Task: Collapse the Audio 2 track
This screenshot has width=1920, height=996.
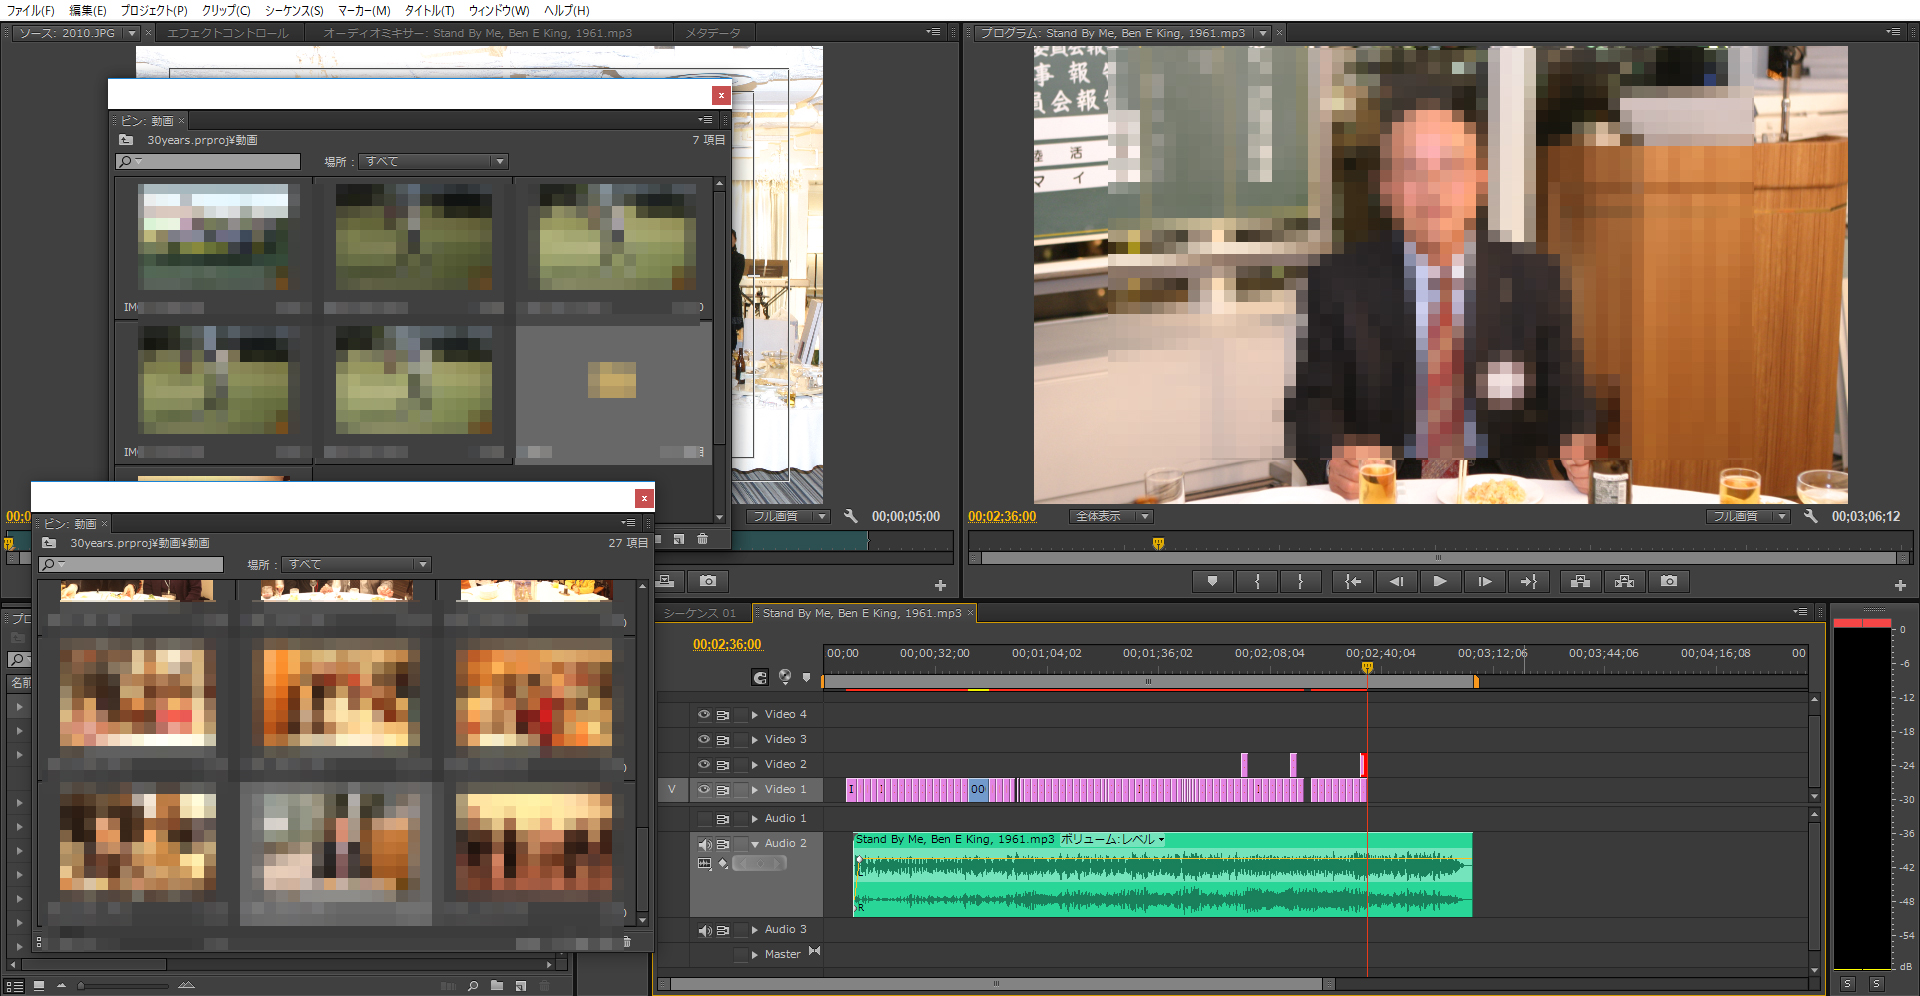Action: pos(755,844)
